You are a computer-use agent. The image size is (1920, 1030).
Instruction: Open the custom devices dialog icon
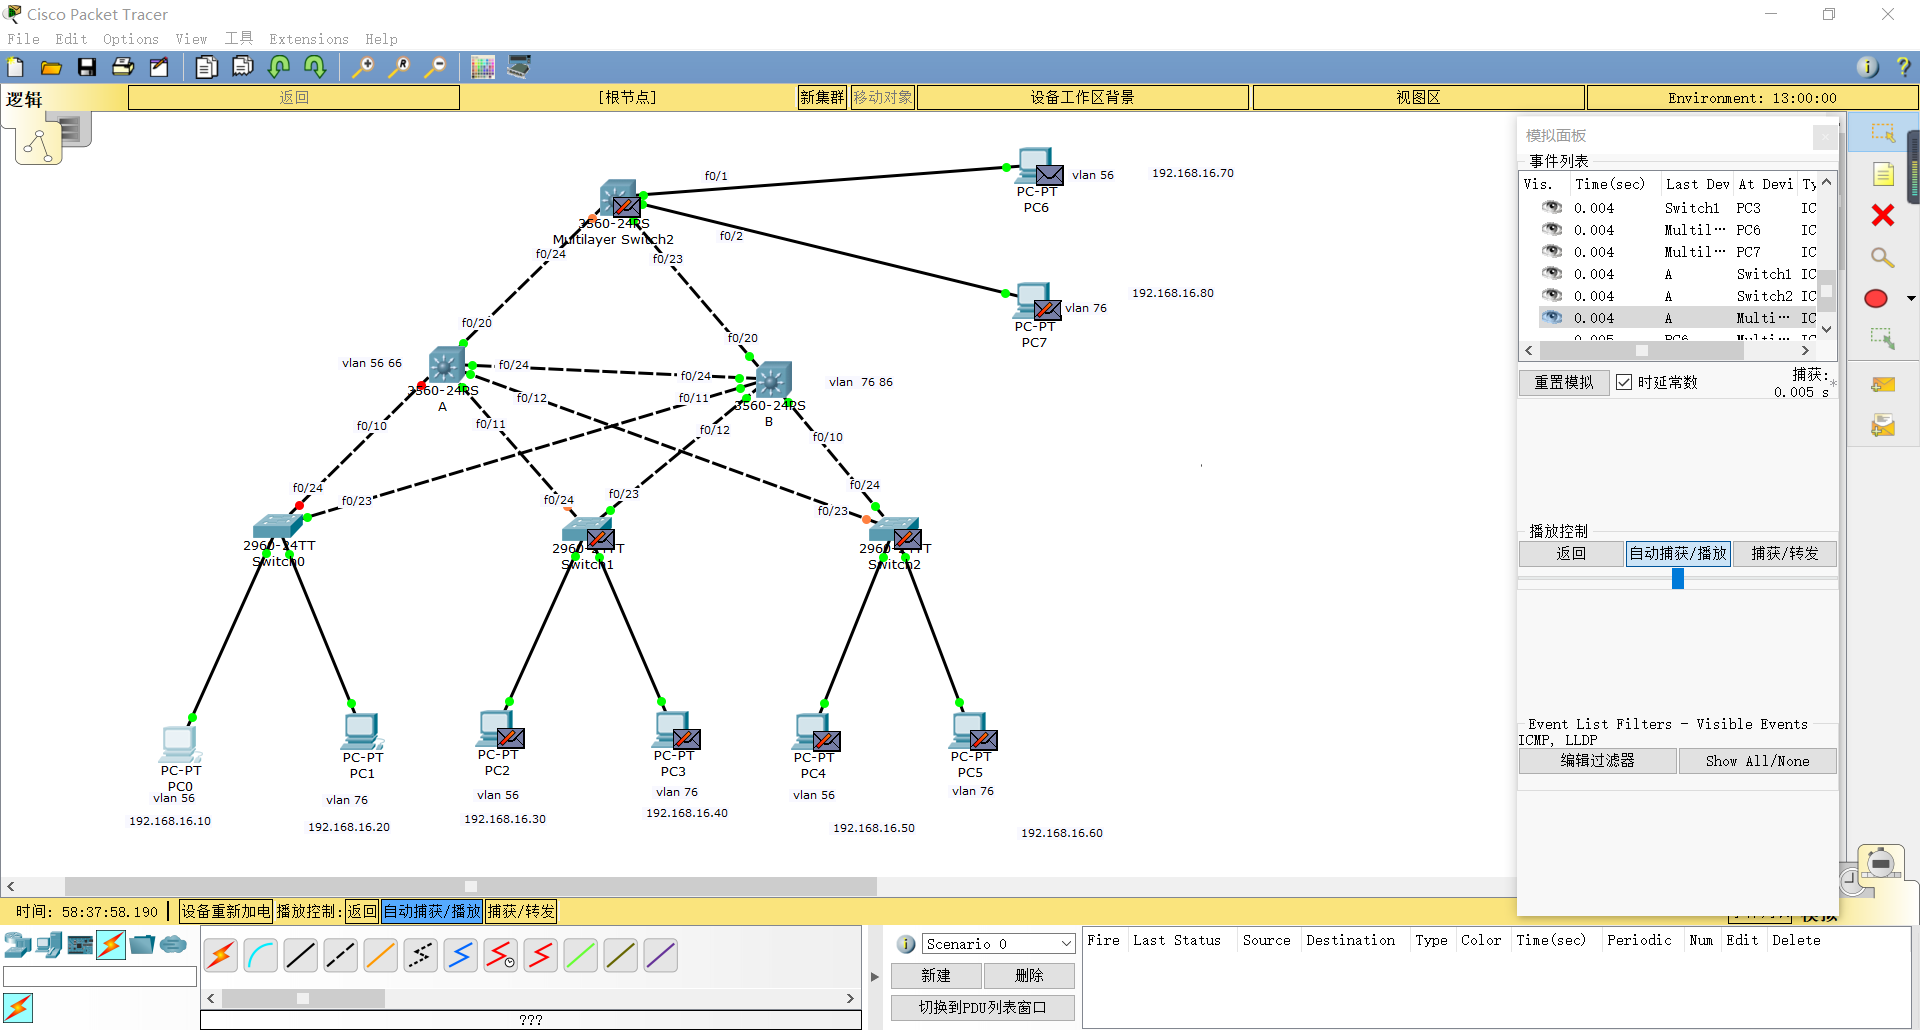click(519, 67)
